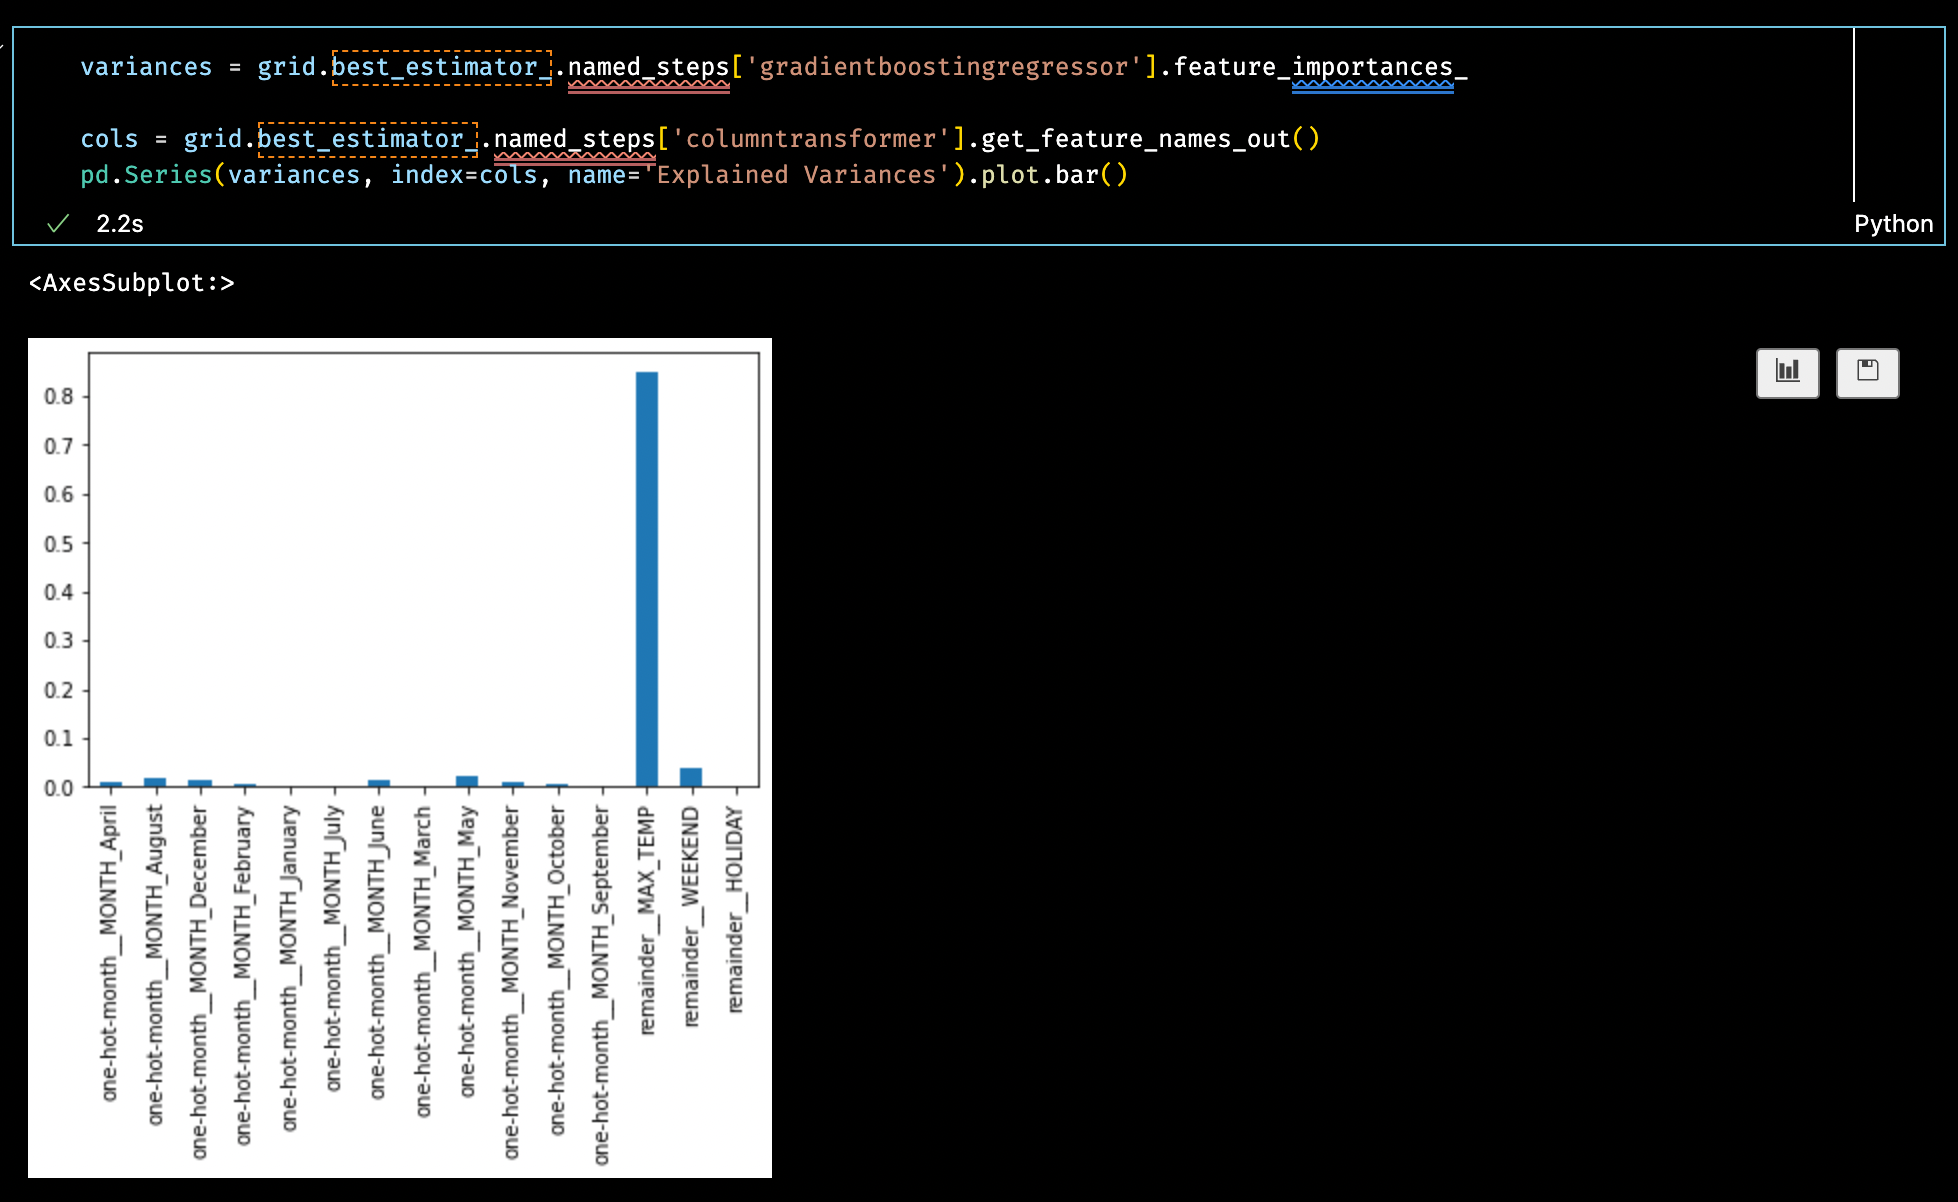Click 'cols' variable at start of second line
1958x1202 pixels.
pyautogui.click(x=109, y=139)
